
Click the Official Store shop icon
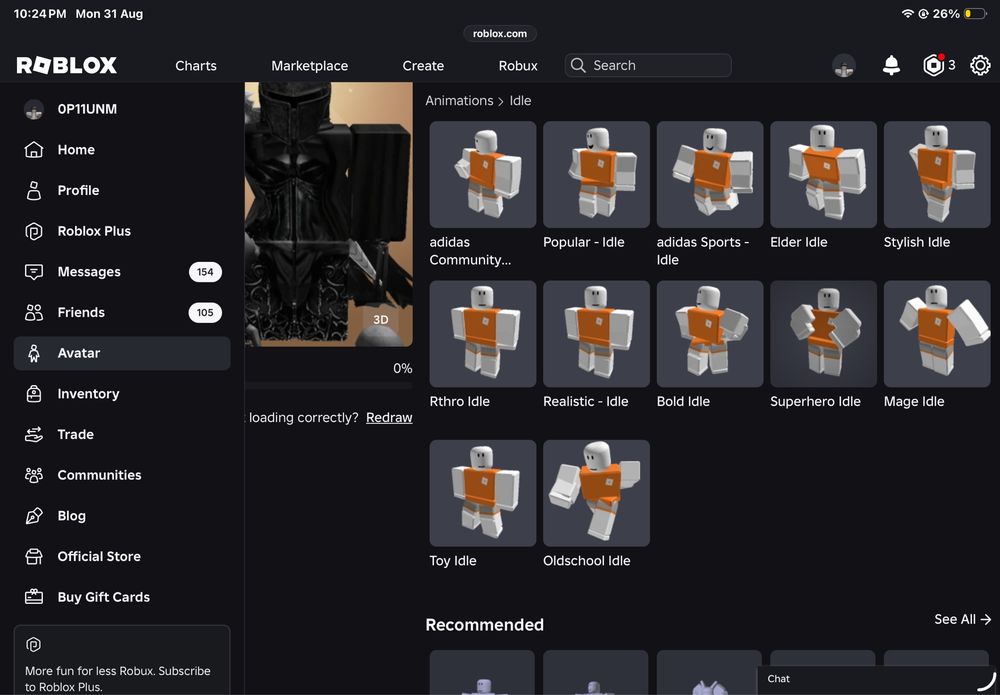tap(34, 557)
